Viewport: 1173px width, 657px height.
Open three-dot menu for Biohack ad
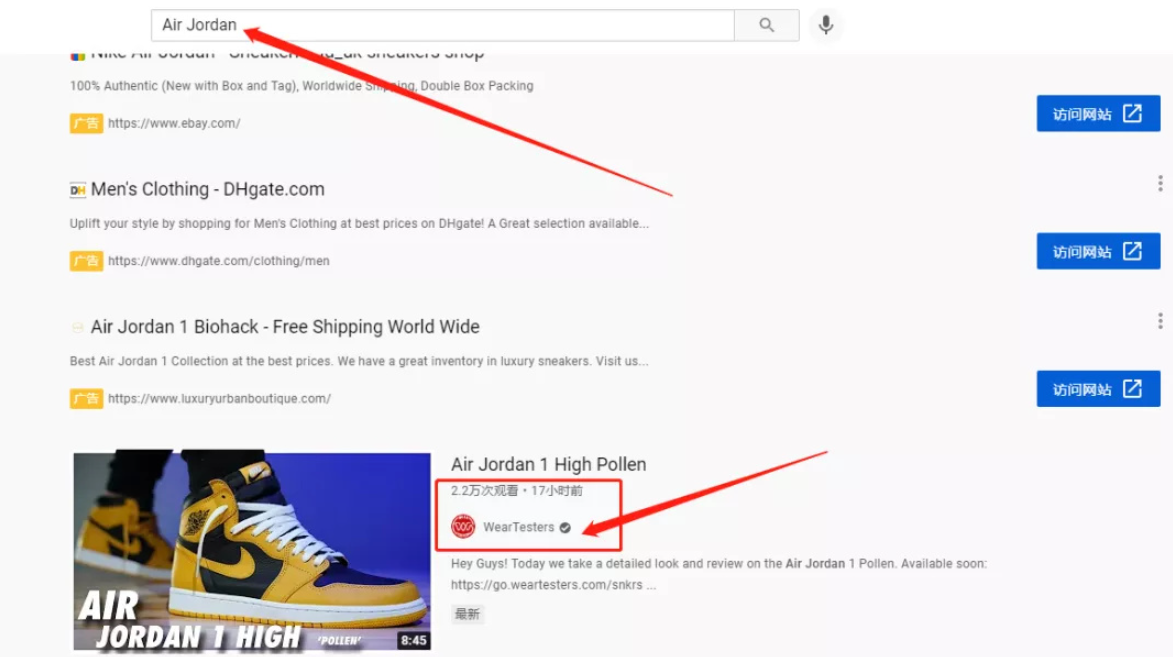(1159, 321)
